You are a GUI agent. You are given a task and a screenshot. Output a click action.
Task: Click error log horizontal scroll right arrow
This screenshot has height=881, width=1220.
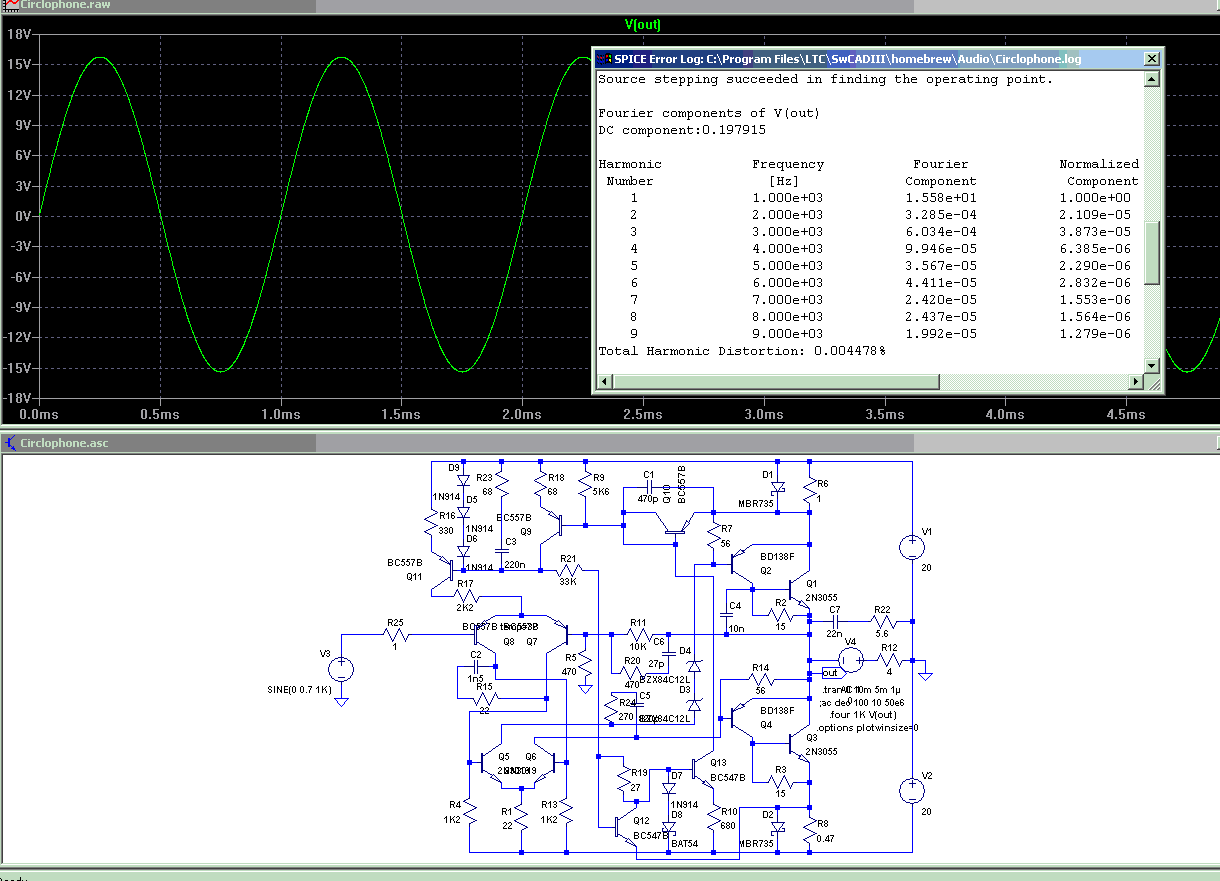point(1134,382)
